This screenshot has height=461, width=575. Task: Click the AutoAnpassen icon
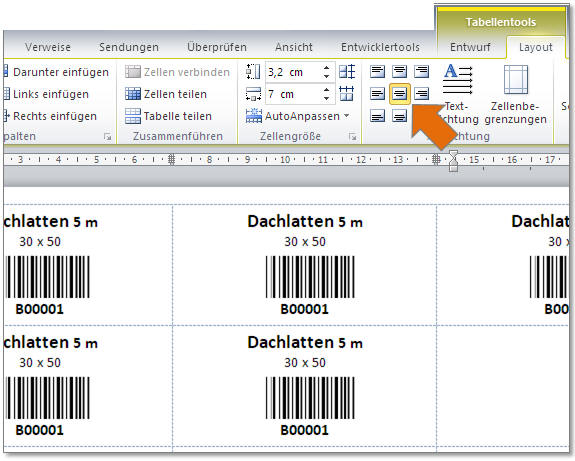pyautogui.click(x=254, y=116)
